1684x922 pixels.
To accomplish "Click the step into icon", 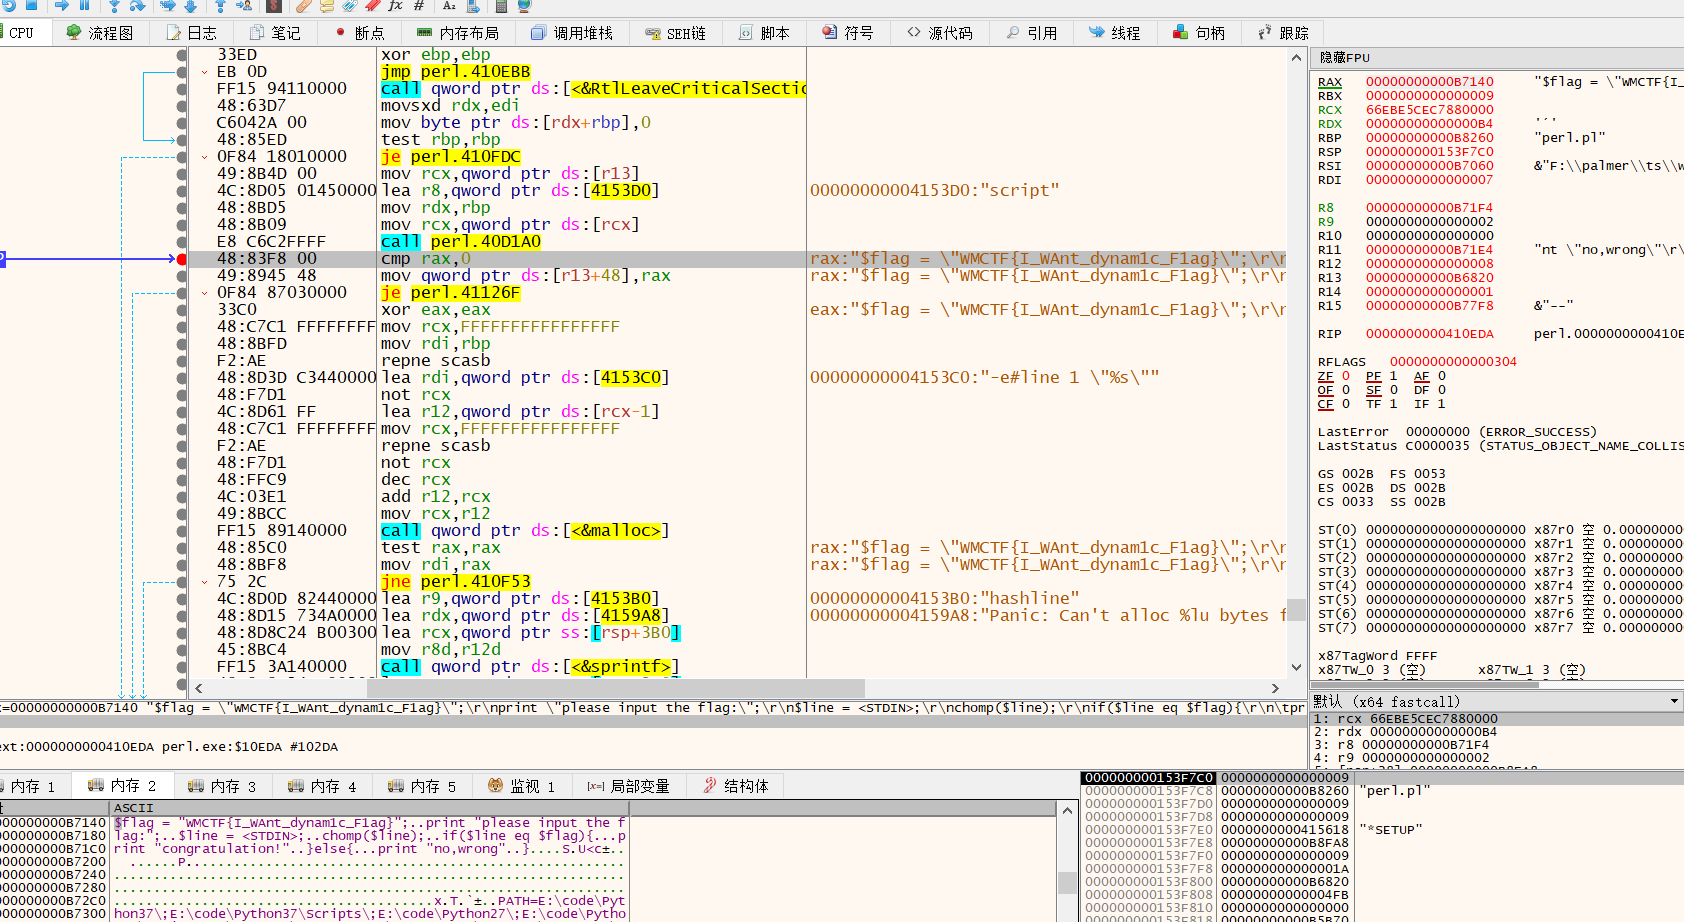I will (x=115, y=8).
